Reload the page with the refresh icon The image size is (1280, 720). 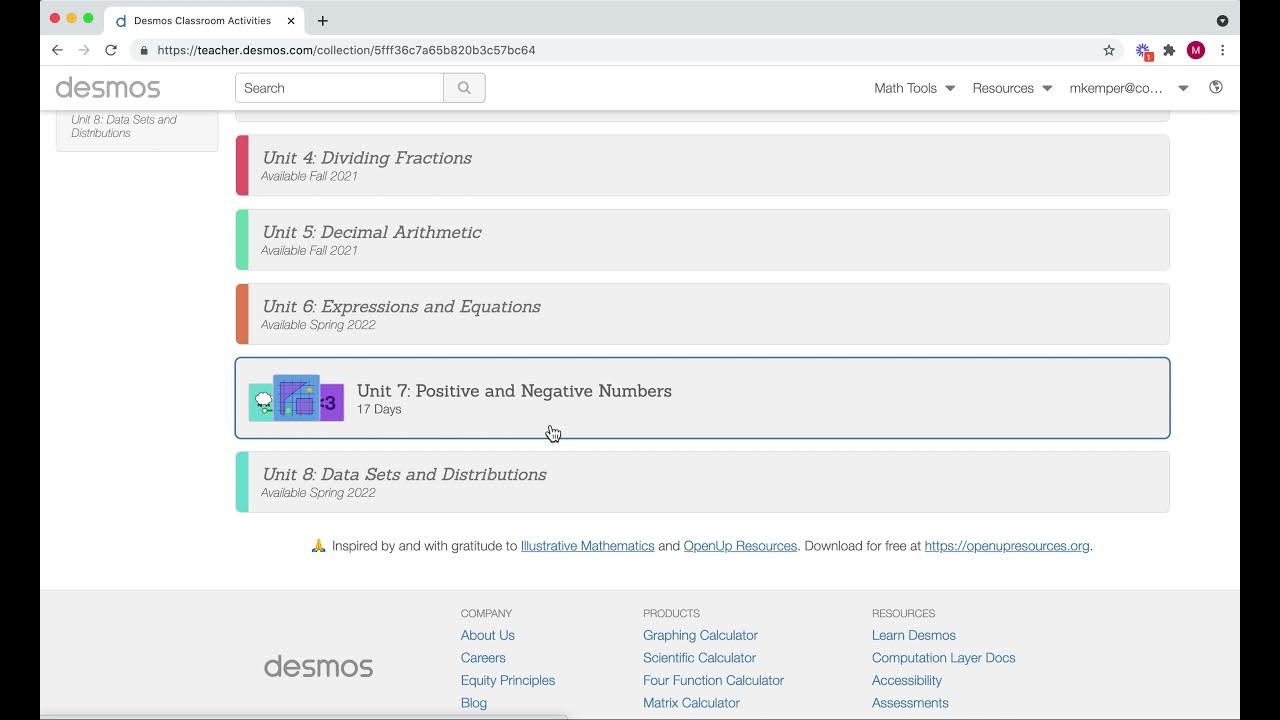tap(111, 50)
